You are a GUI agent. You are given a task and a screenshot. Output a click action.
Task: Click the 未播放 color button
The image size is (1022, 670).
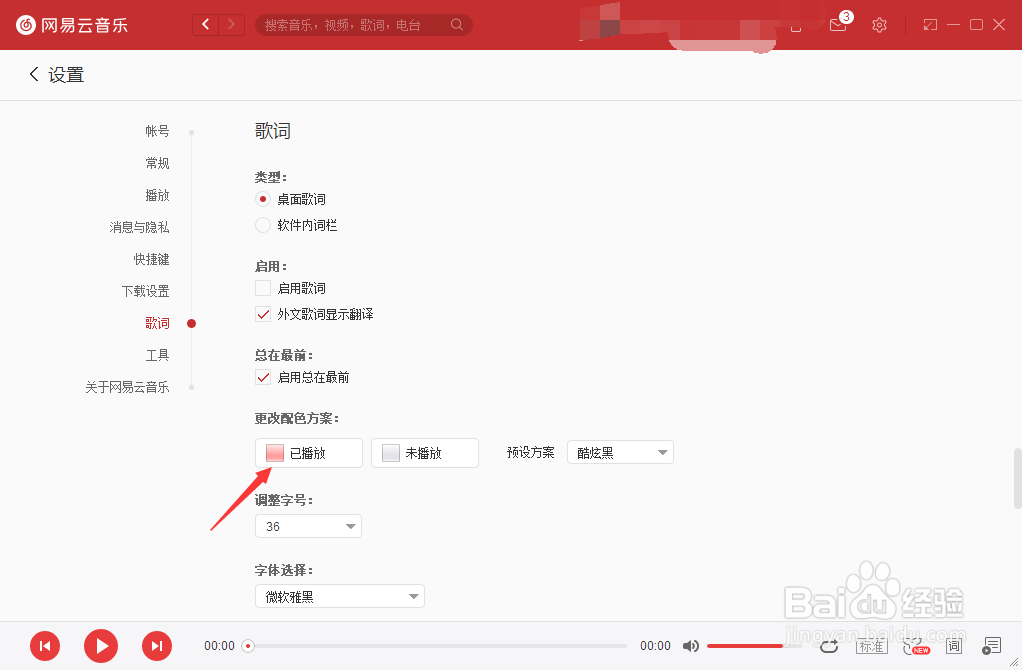click(424, 452)
